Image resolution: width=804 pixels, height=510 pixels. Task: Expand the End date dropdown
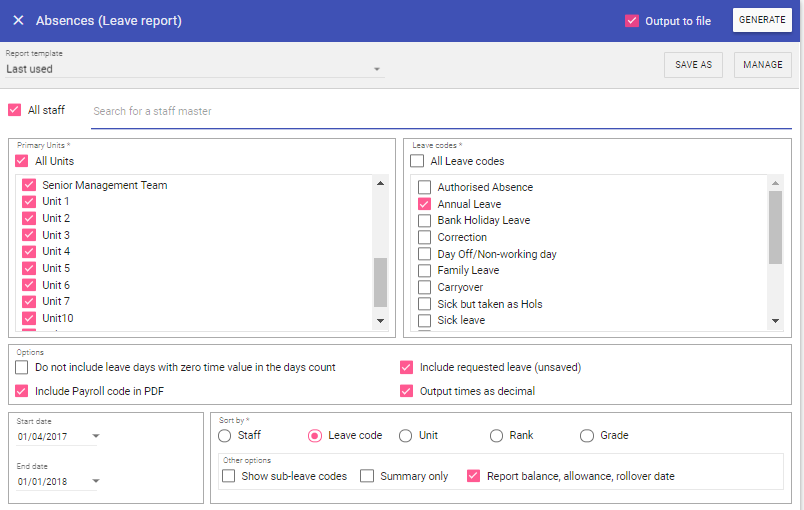pos(96,482)
